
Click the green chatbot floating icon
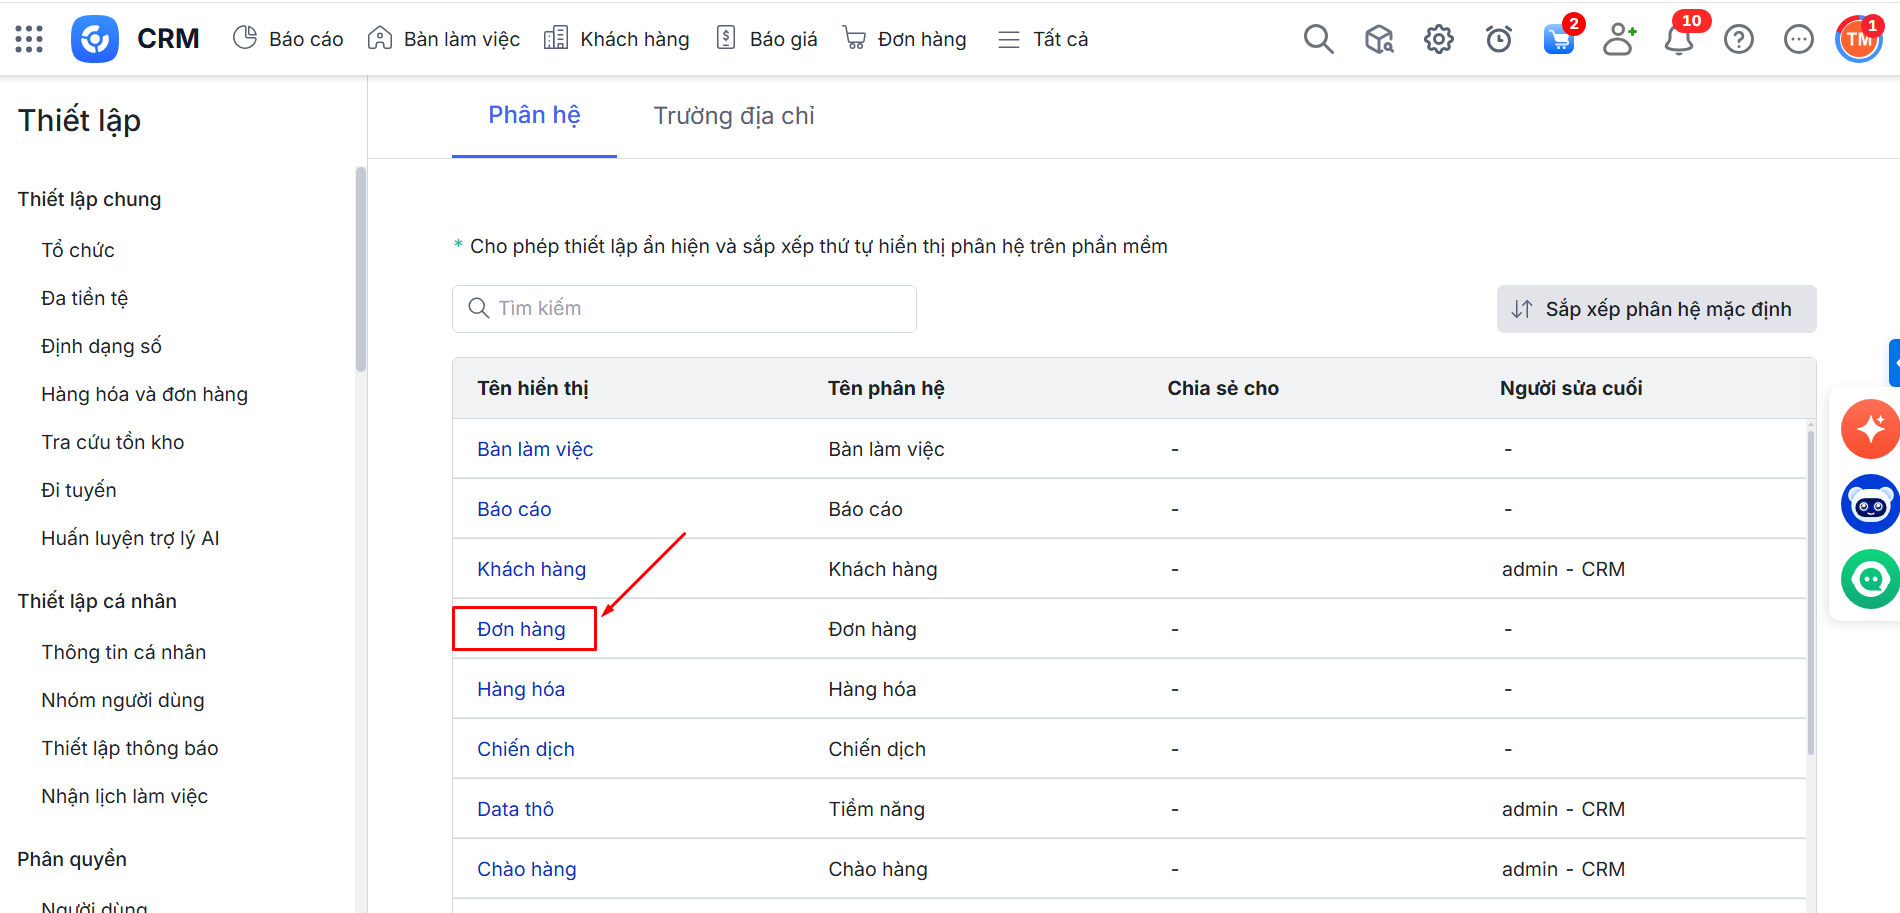(1869, 579)
